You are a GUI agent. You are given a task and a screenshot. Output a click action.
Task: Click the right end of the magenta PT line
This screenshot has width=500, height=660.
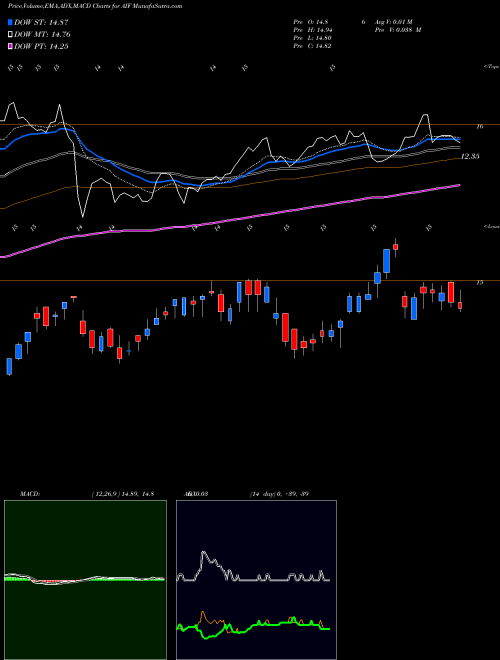(x=460, y=185)
